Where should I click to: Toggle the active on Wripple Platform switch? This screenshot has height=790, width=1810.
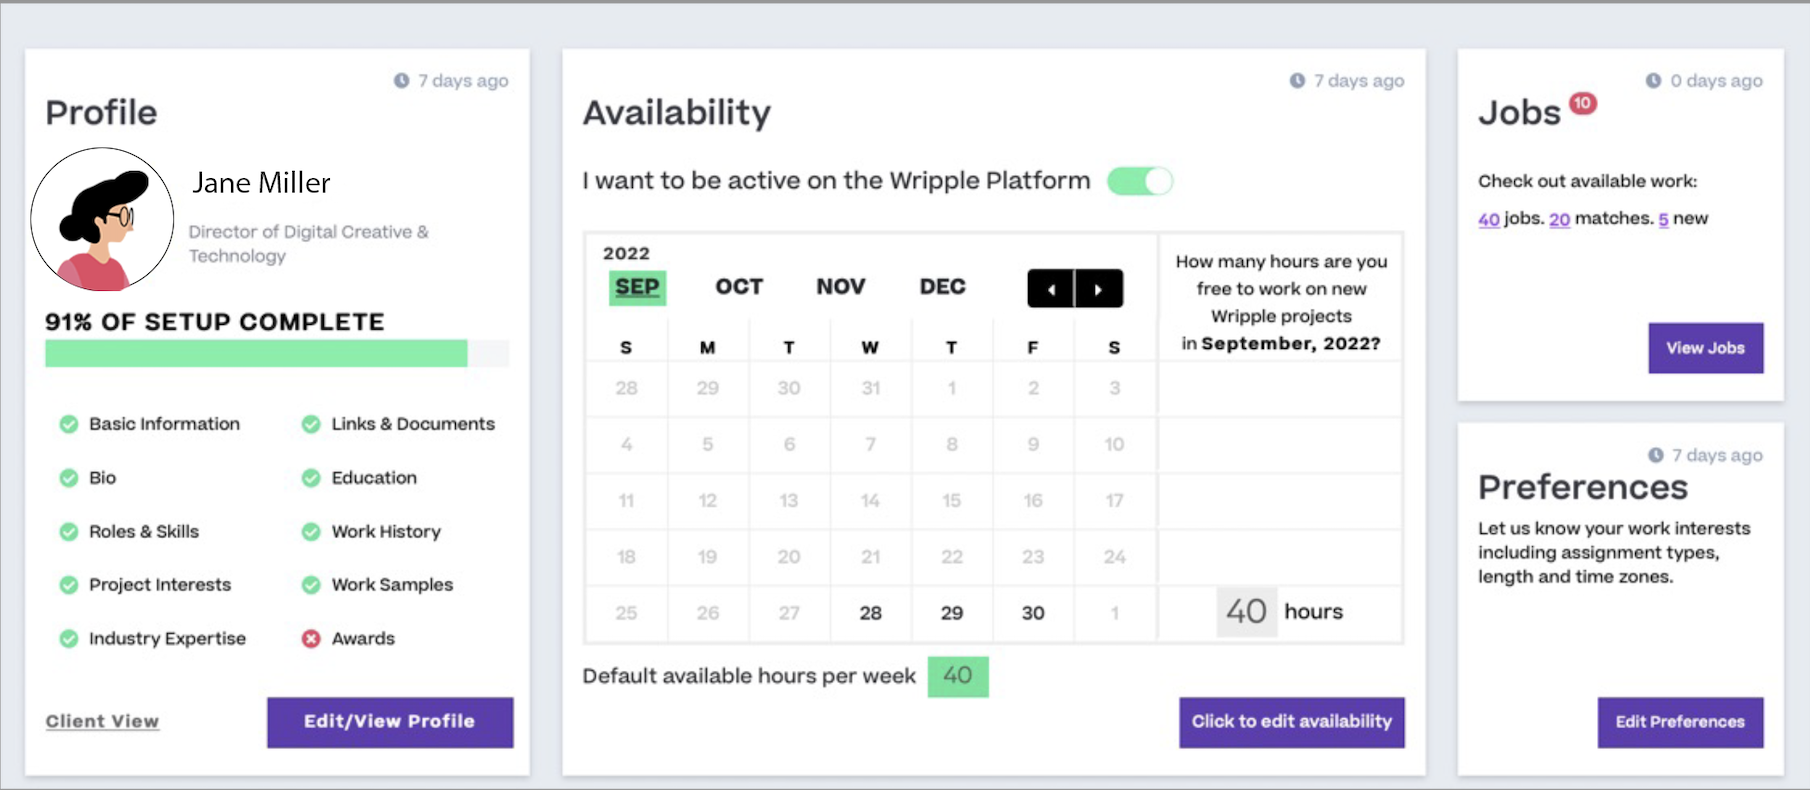click(1140, 181)
